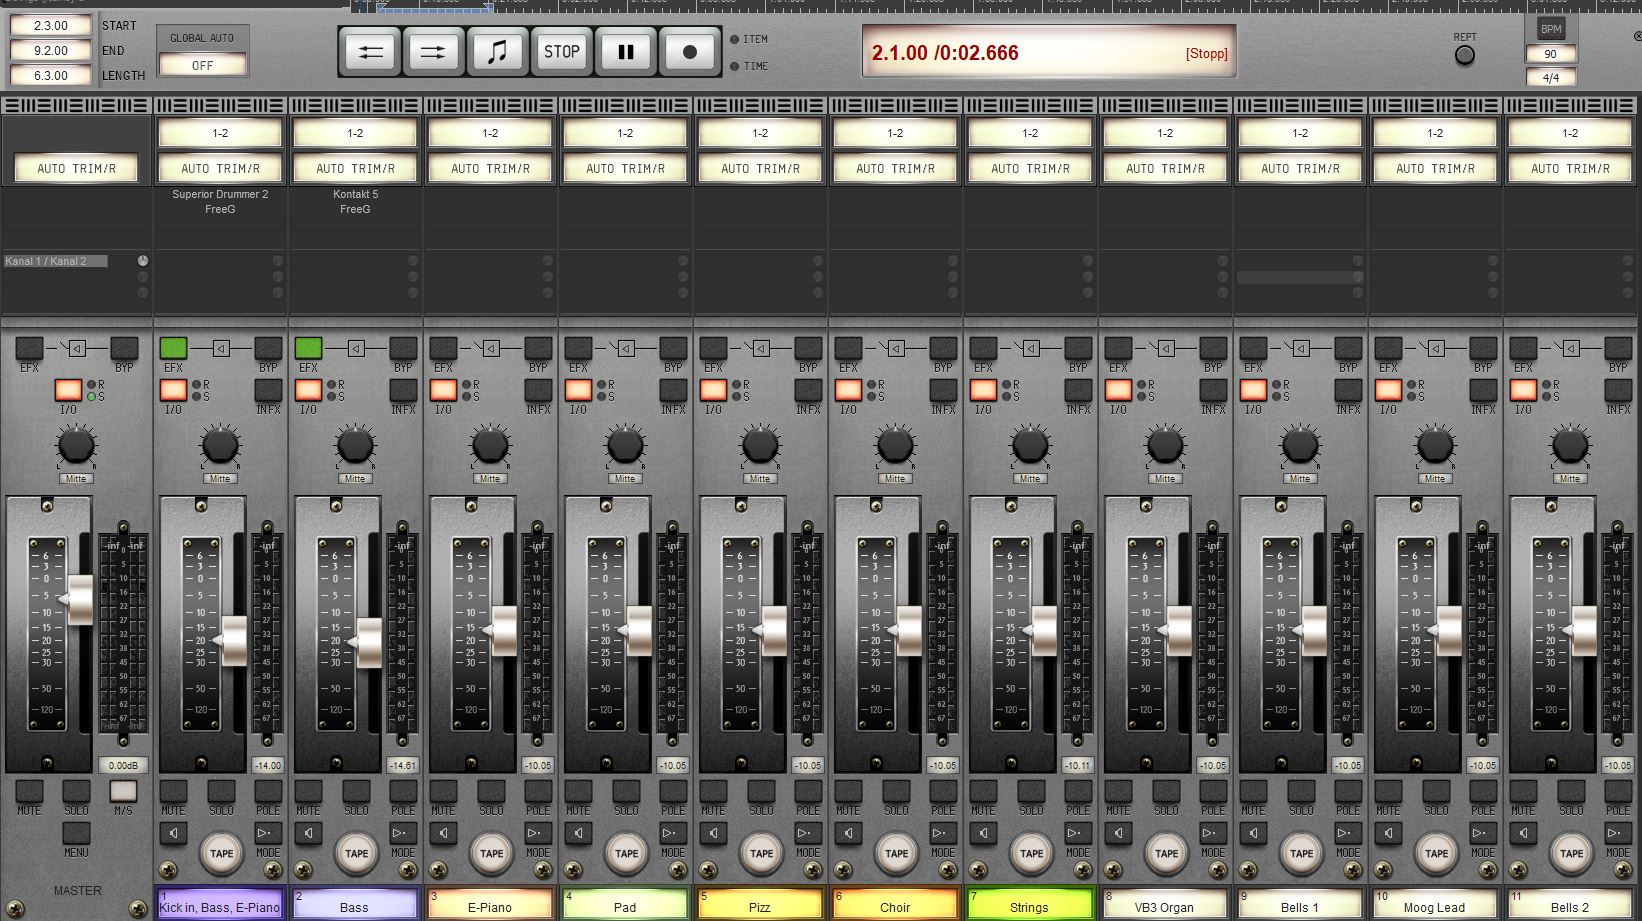Open the 1-2 routing dropdown on the Bells 1 track
Viewport: 1642px width, 921px height.
(1300, 133)
